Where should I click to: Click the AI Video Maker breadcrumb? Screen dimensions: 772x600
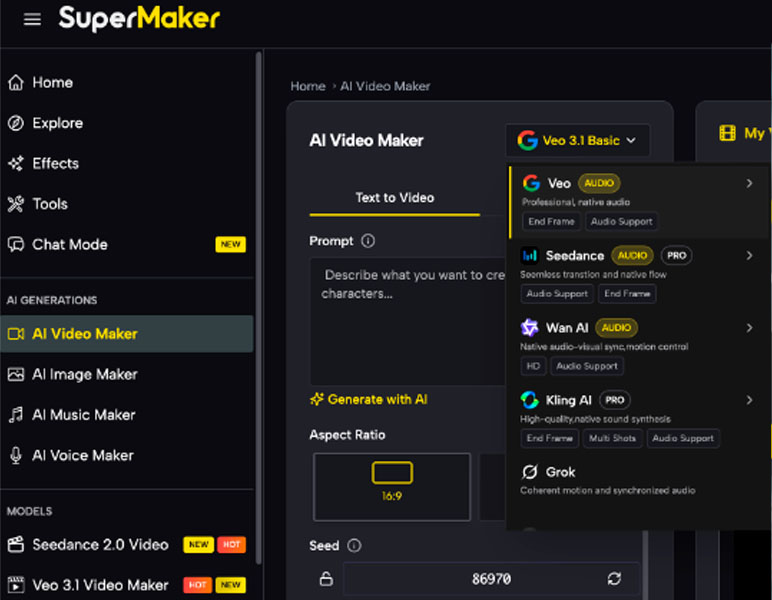(385, 86)
